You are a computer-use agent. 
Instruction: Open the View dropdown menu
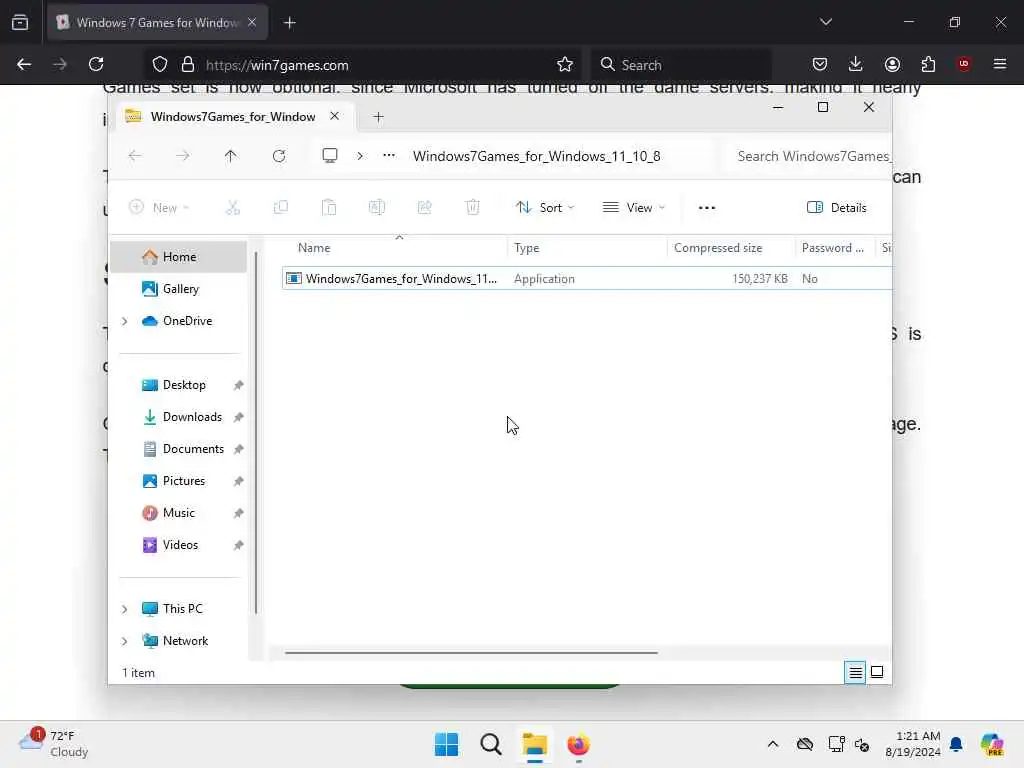(x=633, y=208)
